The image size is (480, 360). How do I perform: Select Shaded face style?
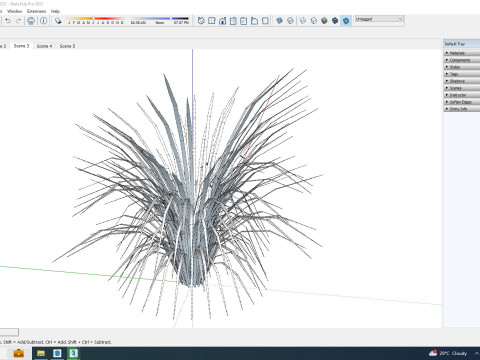(x=324, y=21)
